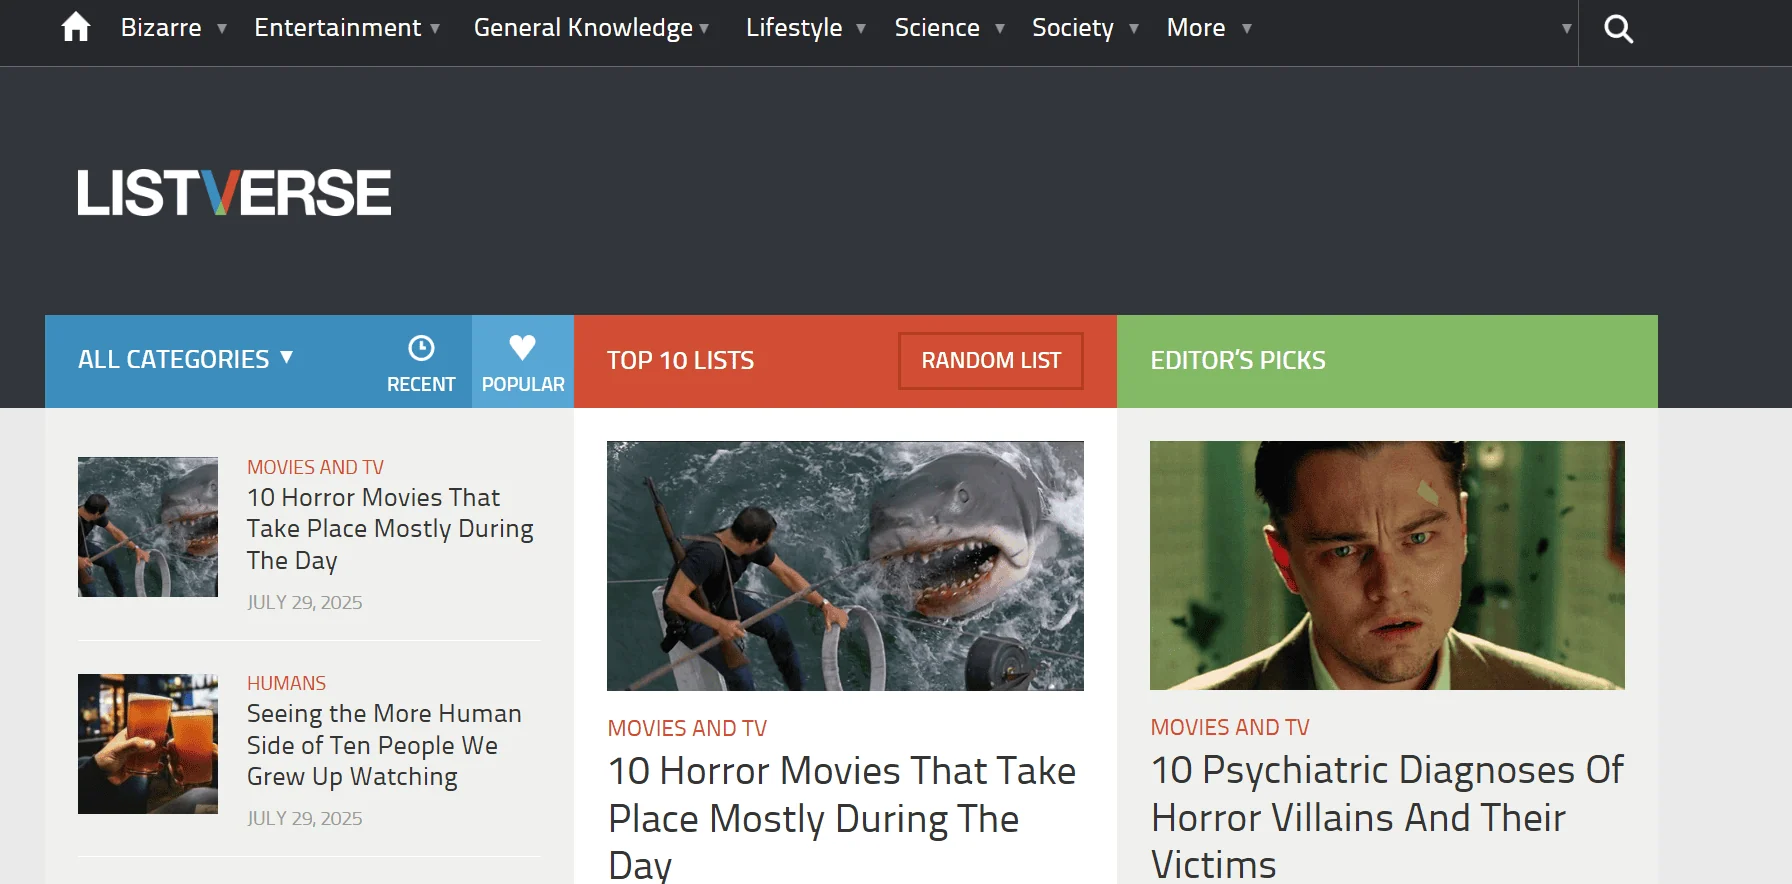
Task: Open the Top 10 Lists heading
Action: tap(680, 360)
